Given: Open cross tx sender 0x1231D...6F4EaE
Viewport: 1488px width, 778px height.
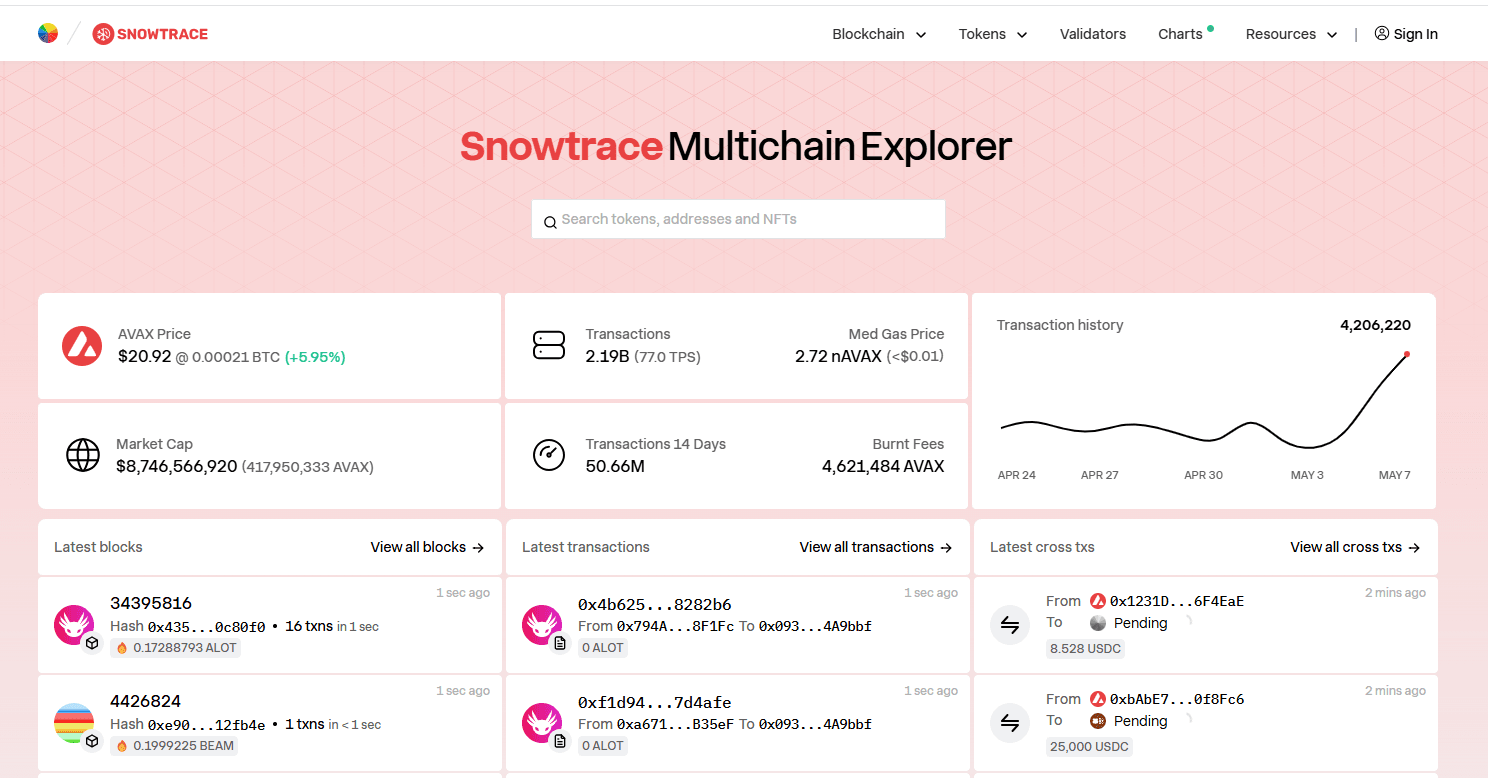Looking at the screenshot, I should 1177,601.
